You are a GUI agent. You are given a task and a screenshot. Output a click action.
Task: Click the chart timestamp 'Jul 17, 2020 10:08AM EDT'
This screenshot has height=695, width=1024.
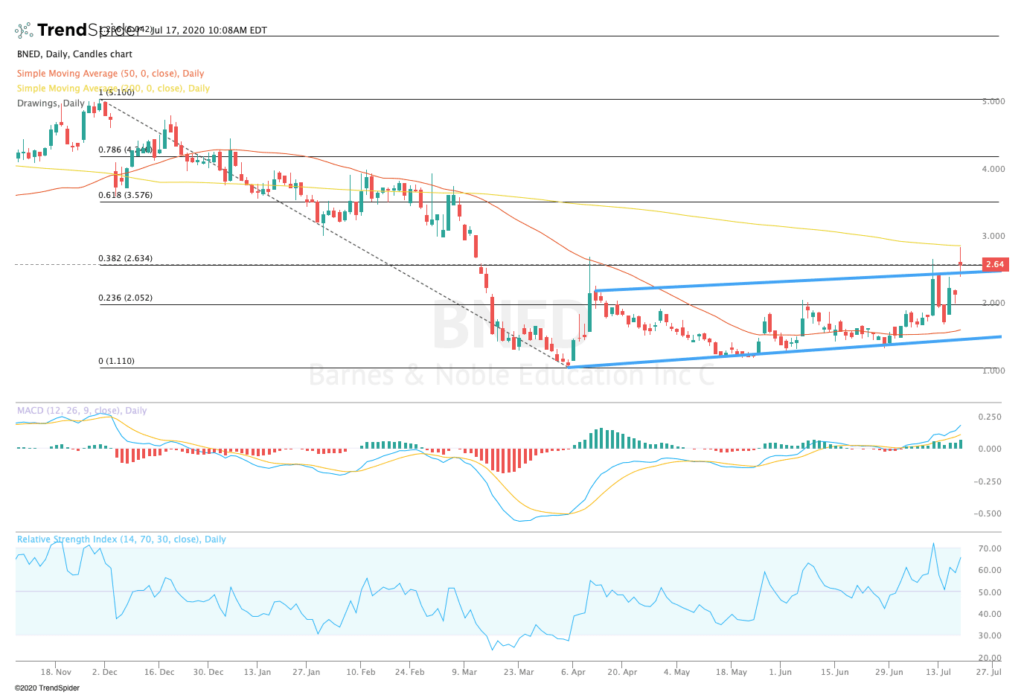210,30
